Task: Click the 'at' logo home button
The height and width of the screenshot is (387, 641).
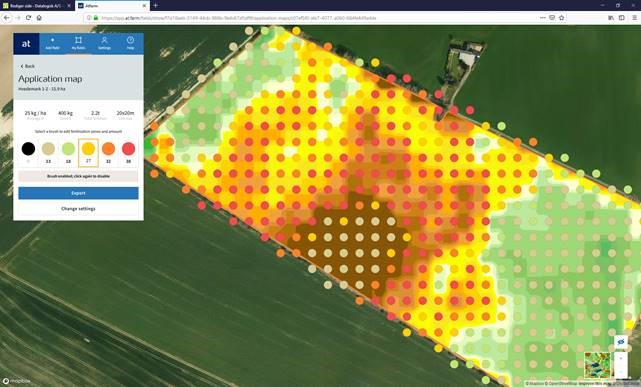Action: (x=26, y=44)
